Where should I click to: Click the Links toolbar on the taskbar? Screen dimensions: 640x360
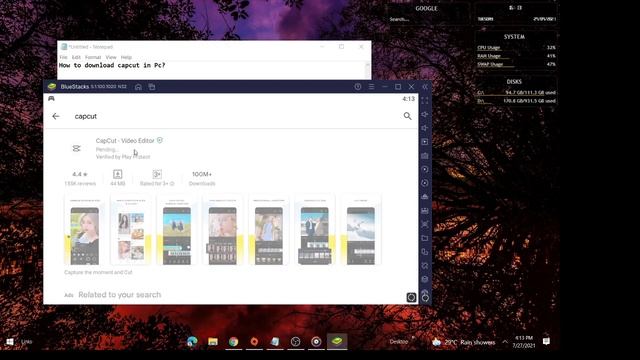(x=27, y=342)
